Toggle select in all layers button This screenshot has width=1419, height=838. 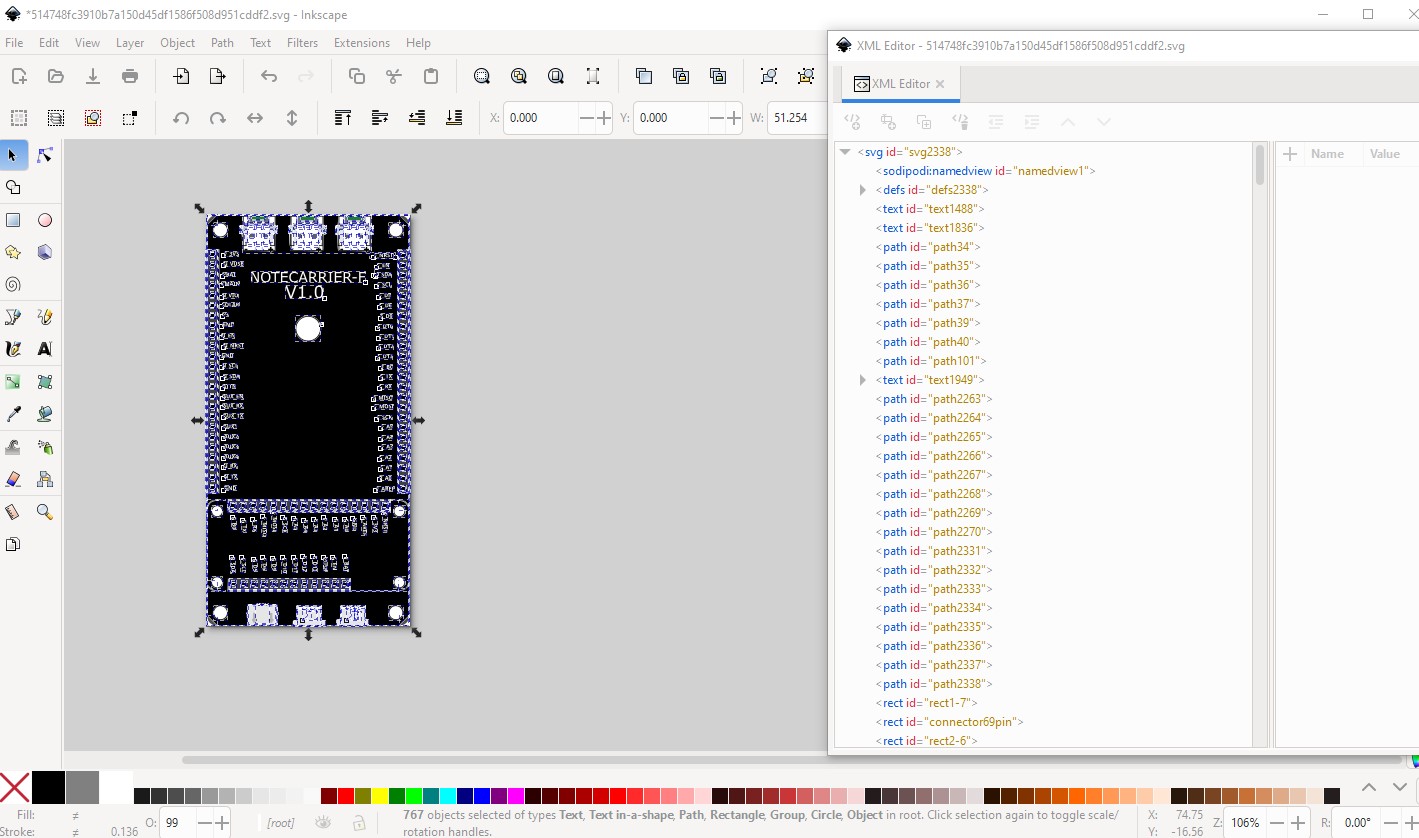coord(56,118)
